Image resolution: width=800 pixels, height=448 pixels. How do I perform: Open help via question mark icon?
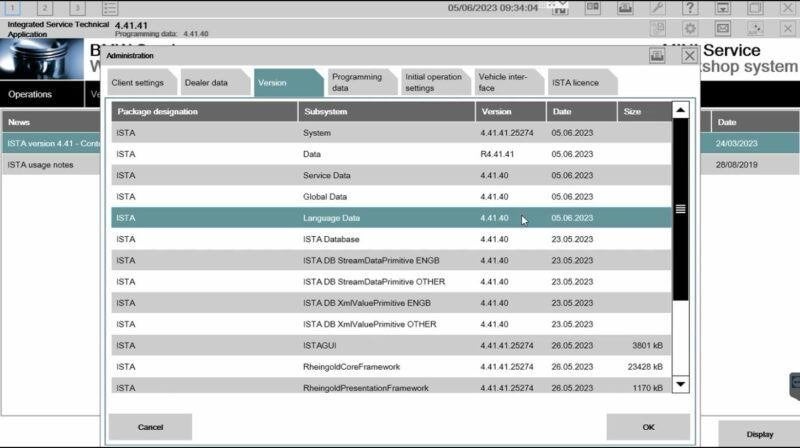(x=690, y=8)
